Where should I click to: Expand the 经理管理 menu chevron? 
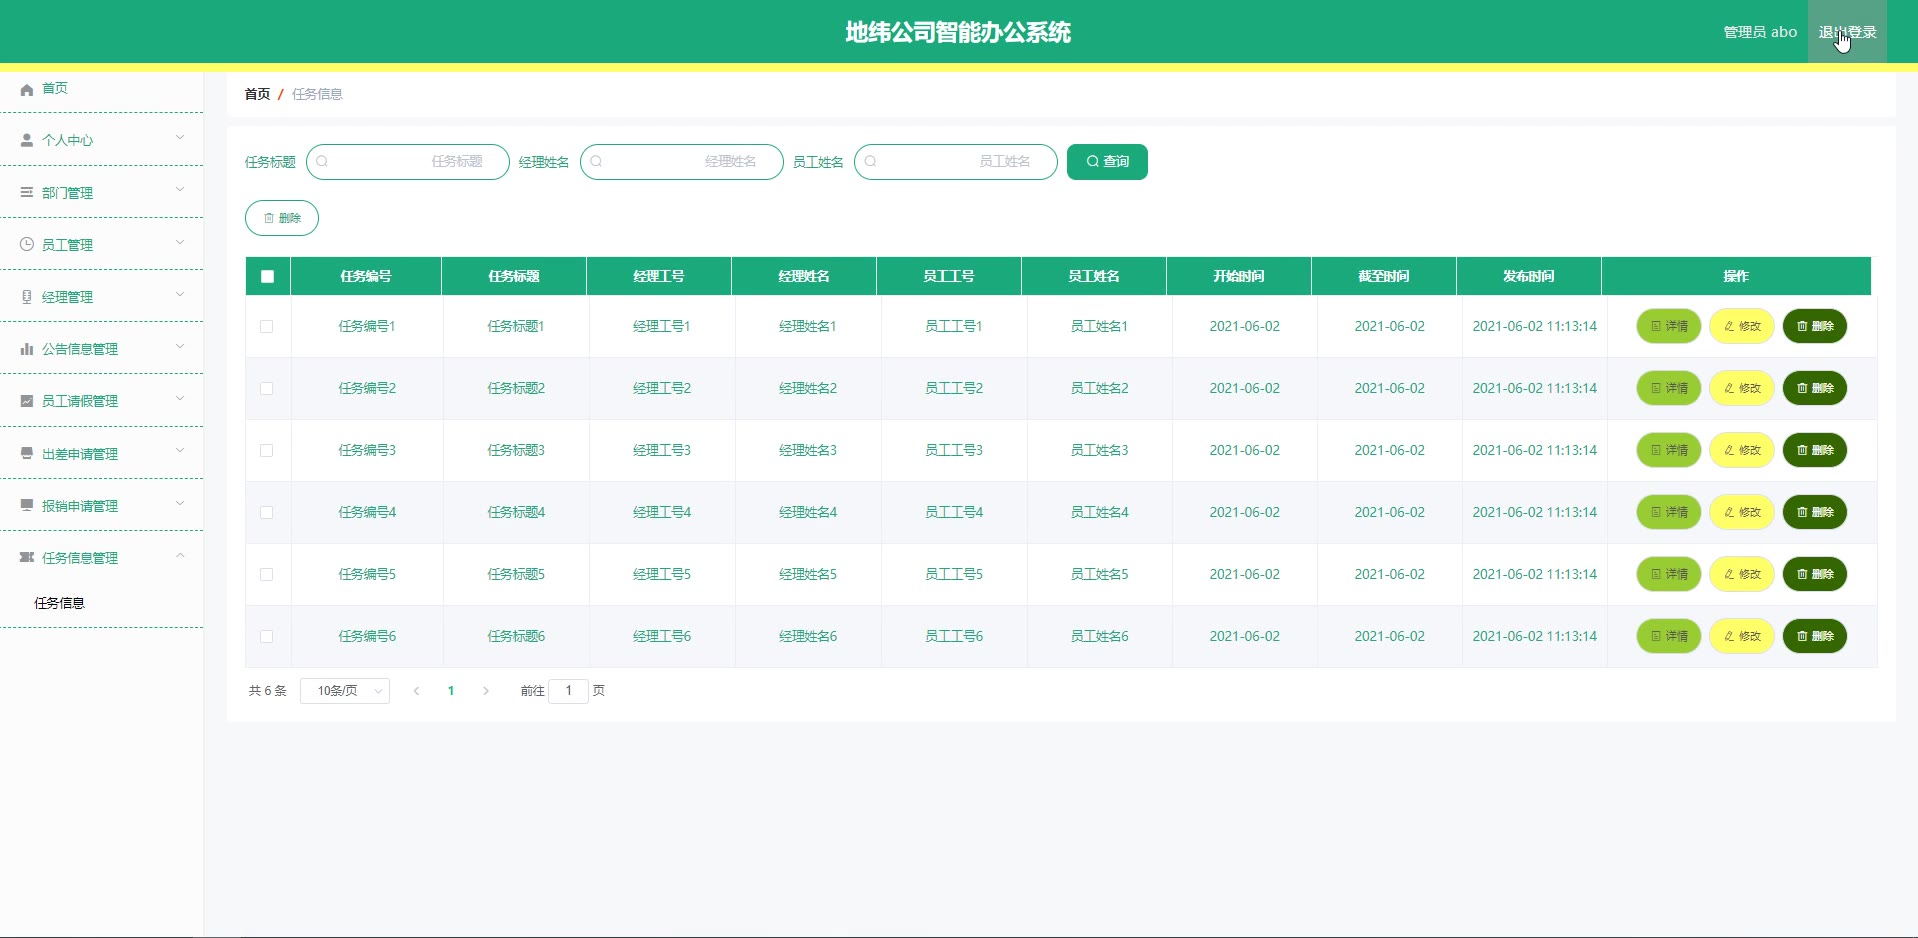(180, 294)
